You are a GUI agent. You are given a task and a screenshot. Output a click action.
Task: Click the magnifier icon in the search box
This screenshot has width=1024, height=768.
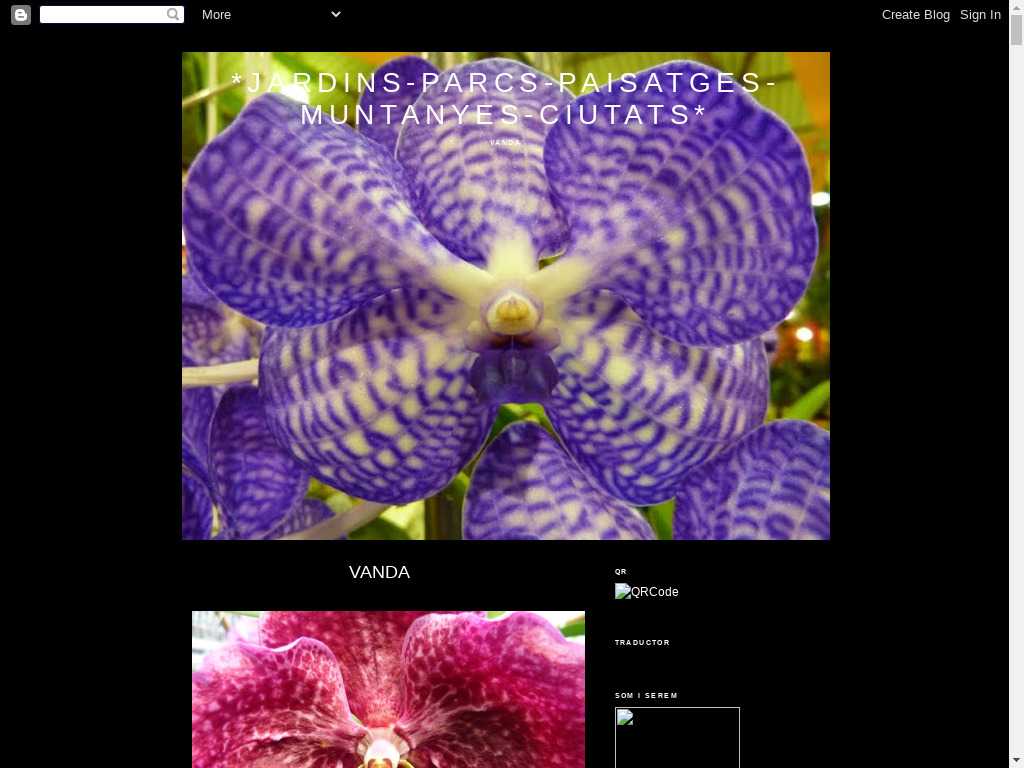173,15
